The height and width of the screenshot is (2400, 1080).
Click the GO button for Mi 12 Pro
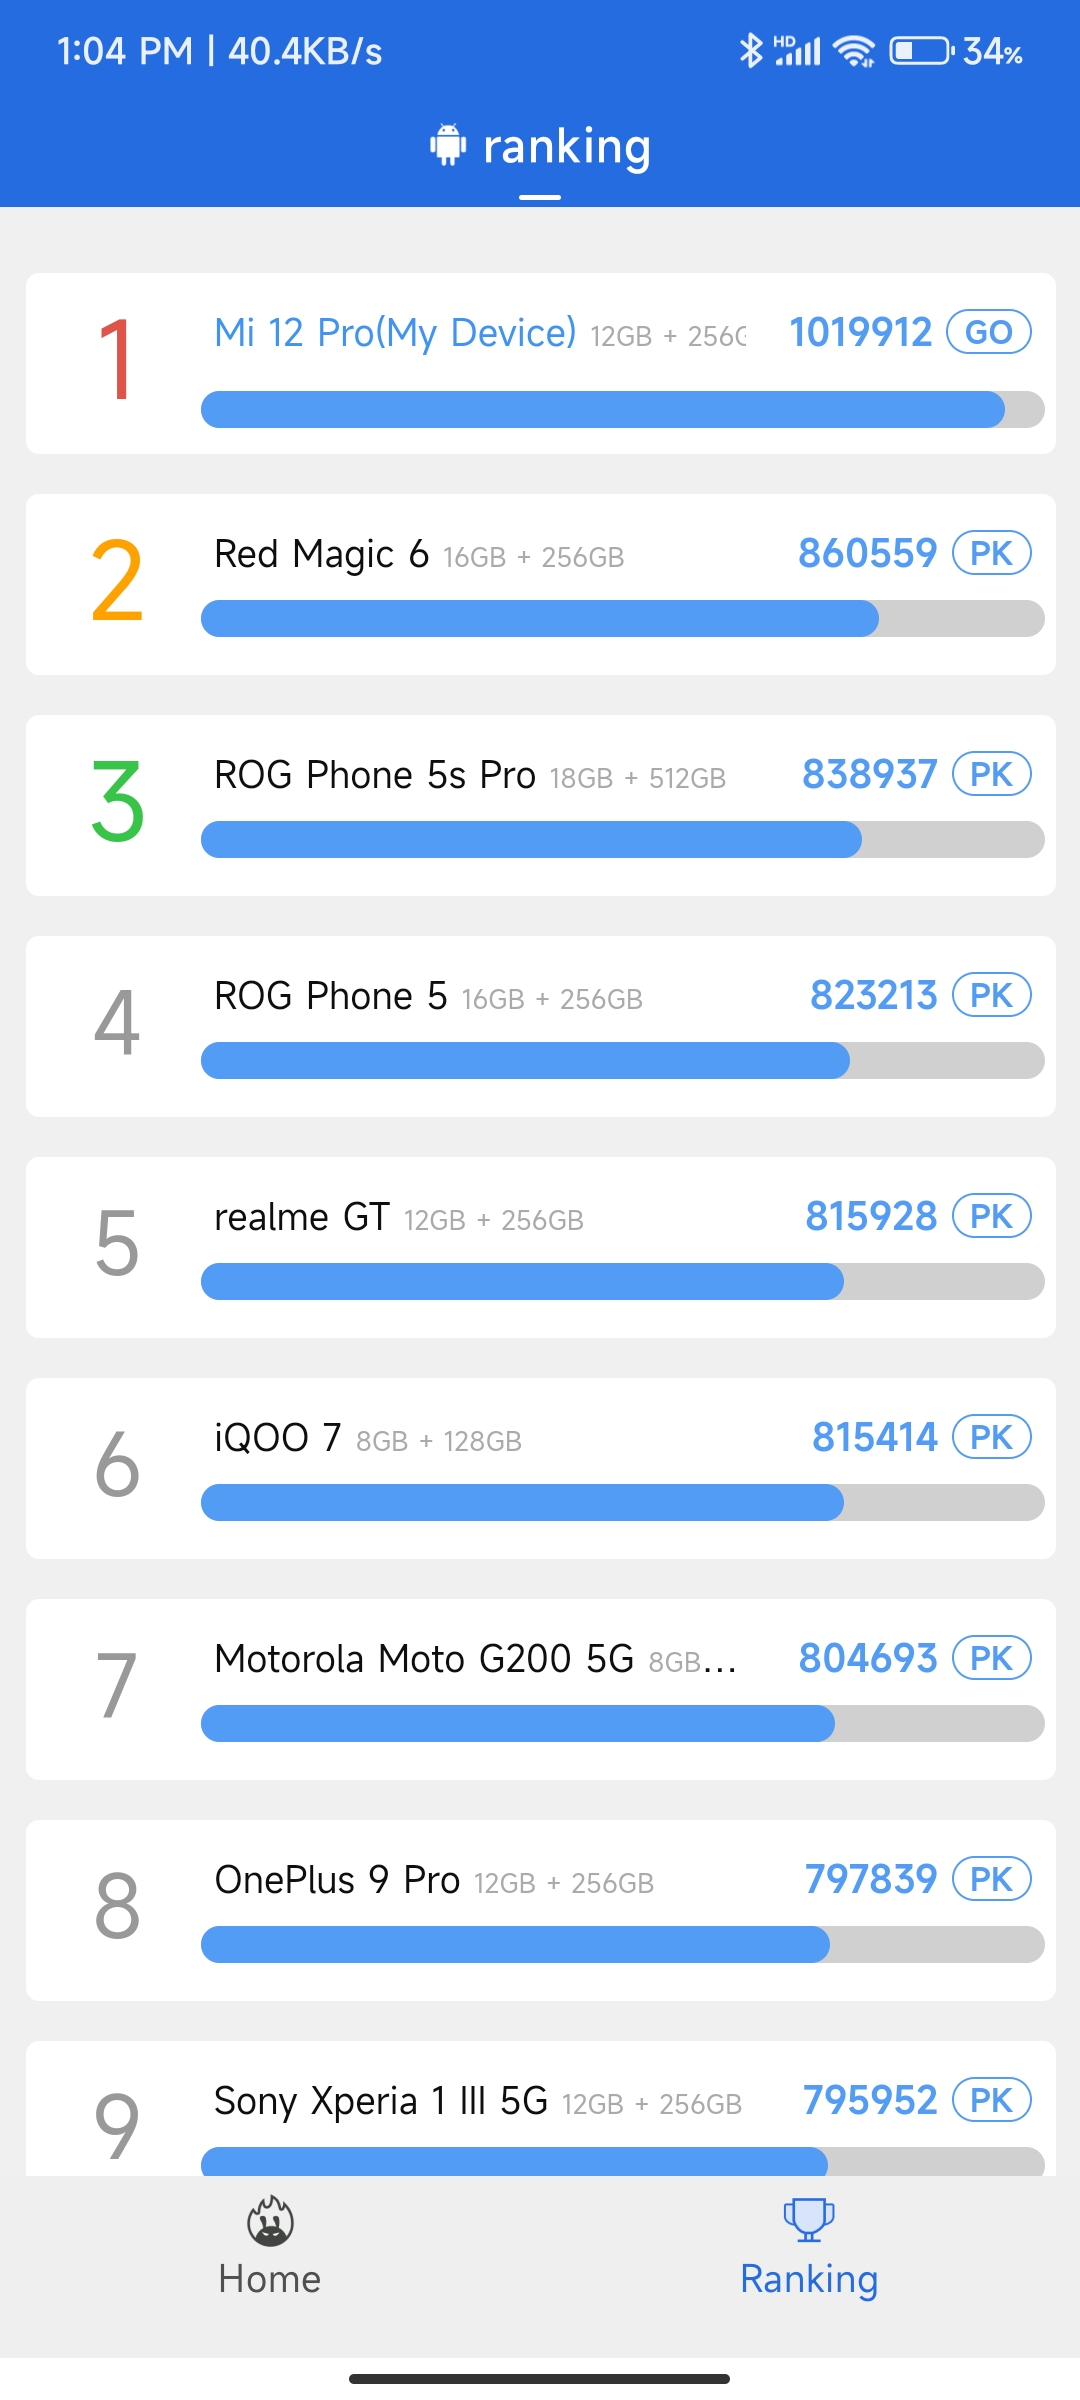tap(989, 332)
